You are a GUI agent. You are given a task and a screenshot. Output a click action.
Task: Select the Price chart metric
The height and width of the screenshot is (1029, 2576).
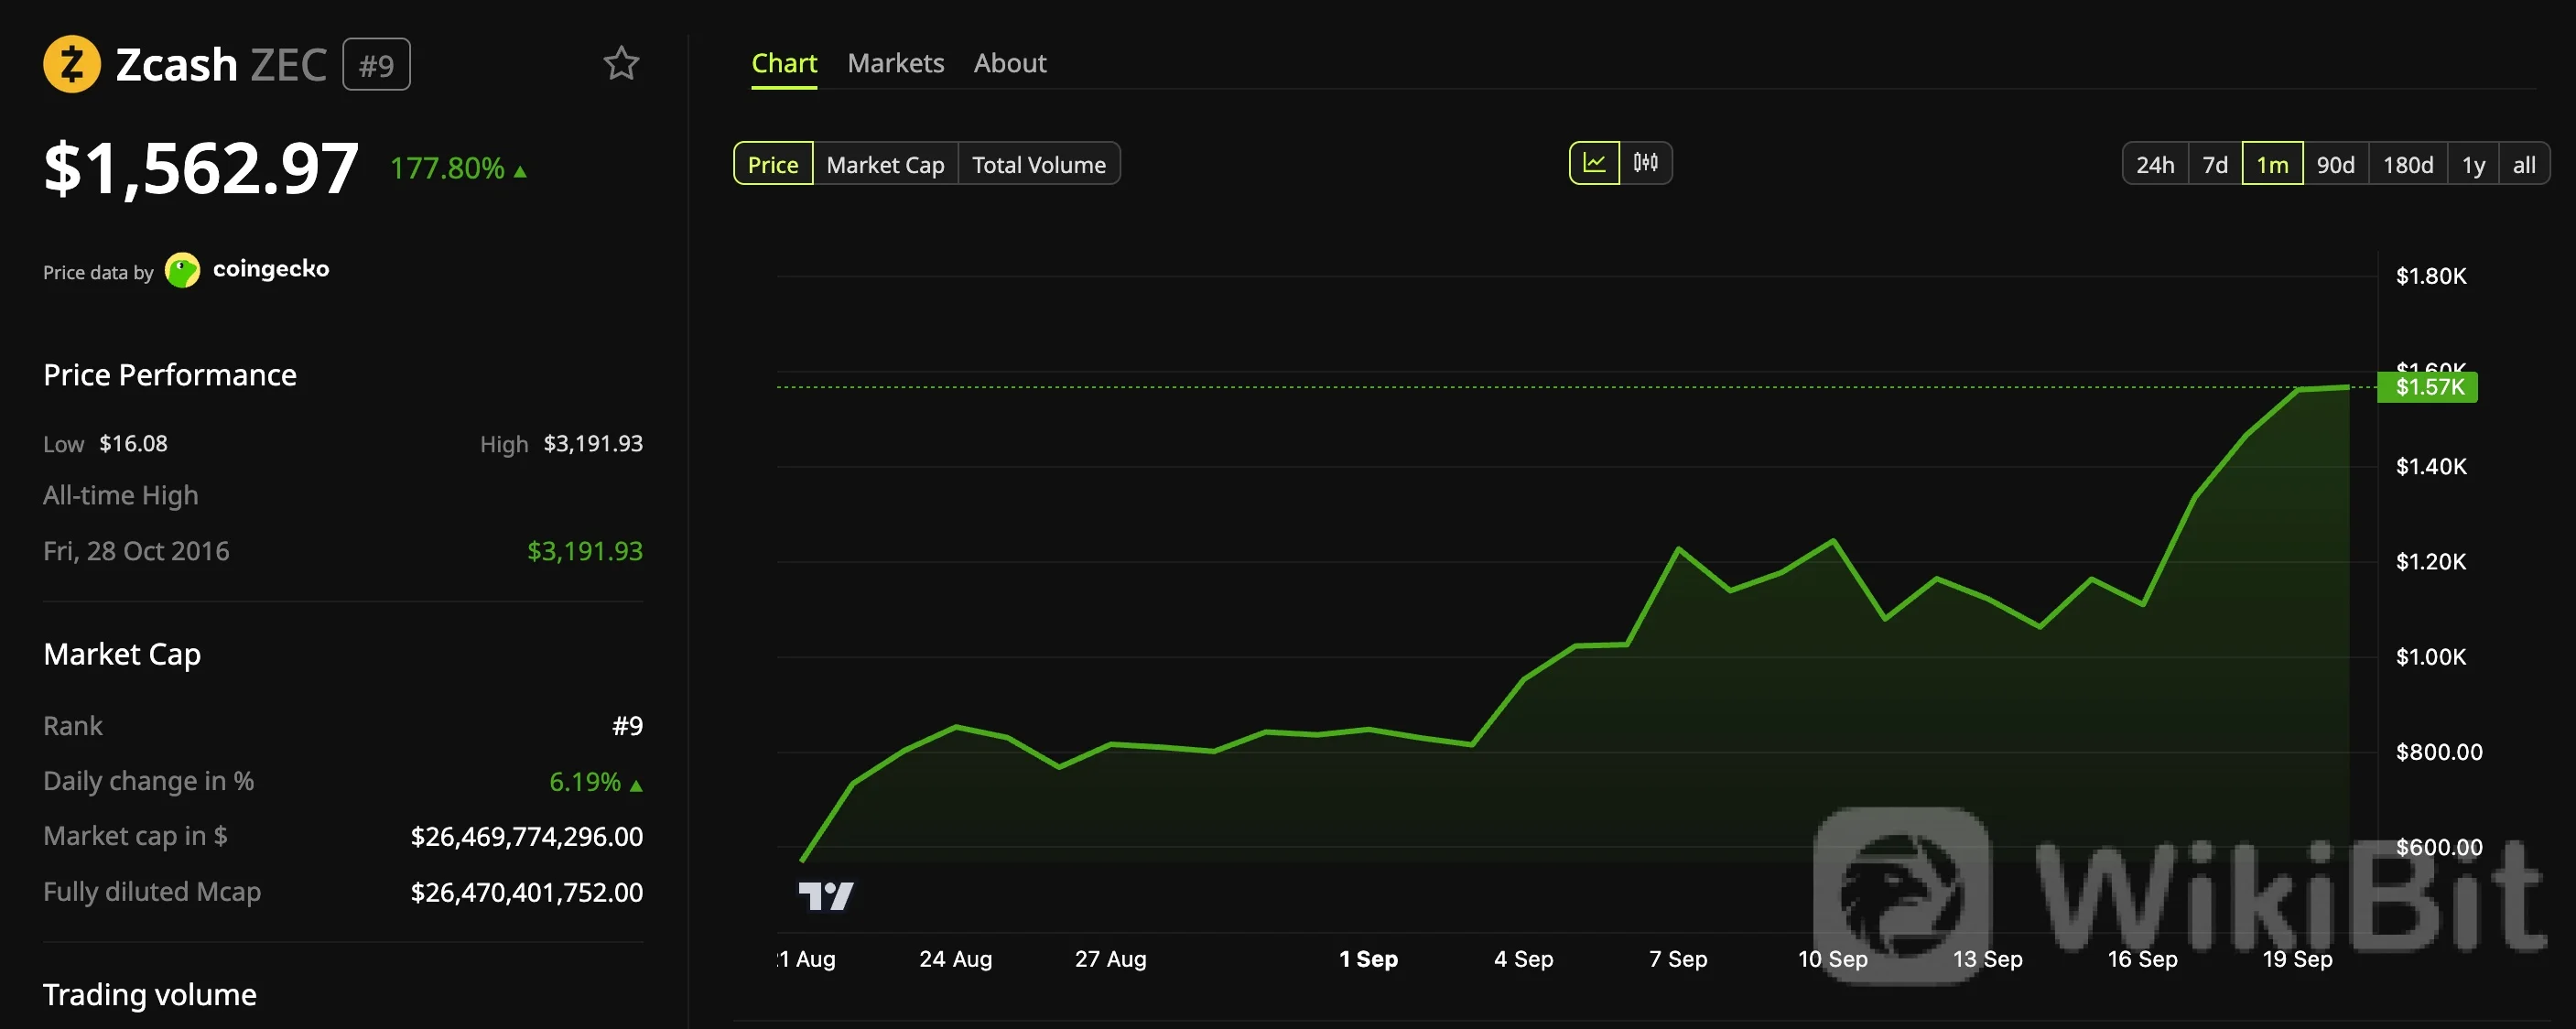point(773,164)
